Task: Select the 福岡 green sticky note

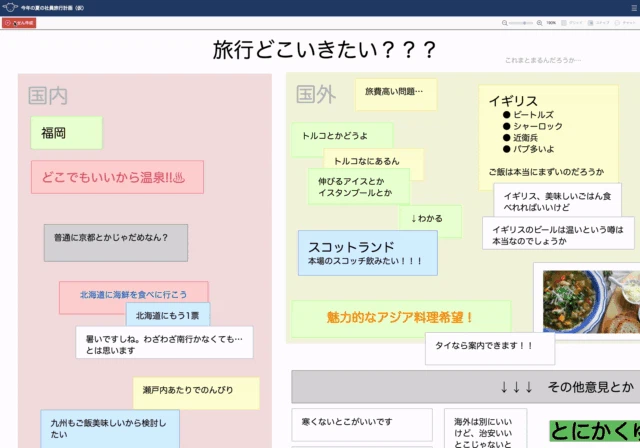Action: (67, 133)
